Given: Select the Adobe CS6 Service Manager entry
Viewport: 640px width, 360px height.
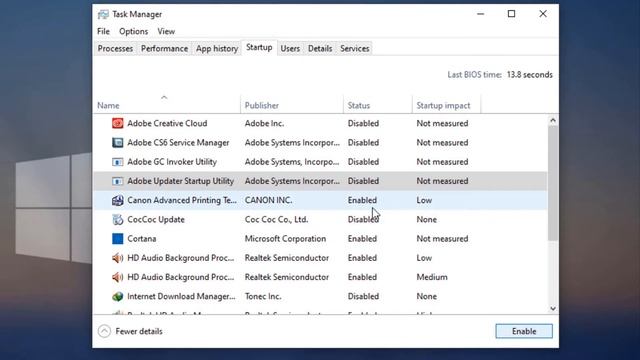Looking at the screenshot, I should (178, 142).
